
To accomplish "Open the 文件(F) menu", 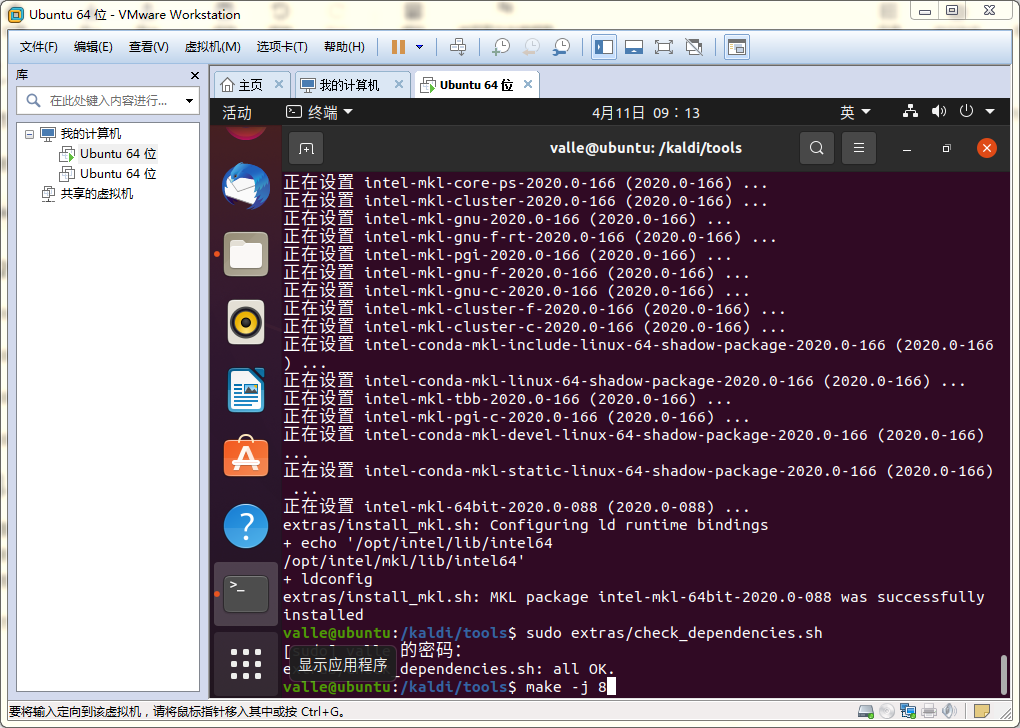I will pos(38,47).
